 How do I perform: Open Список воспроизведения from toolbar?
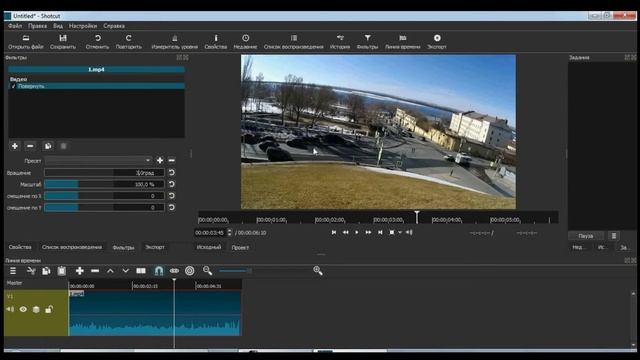click(293, 42)
